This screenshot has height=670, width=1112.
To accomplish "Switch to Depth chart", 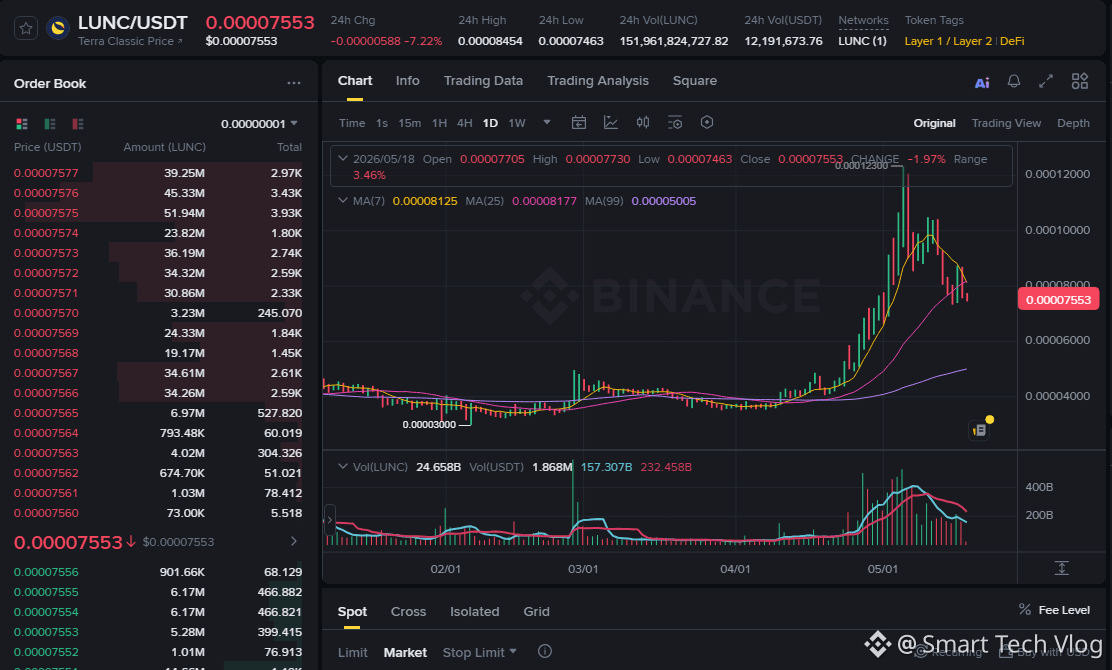I will click(x=1073, y=123).
